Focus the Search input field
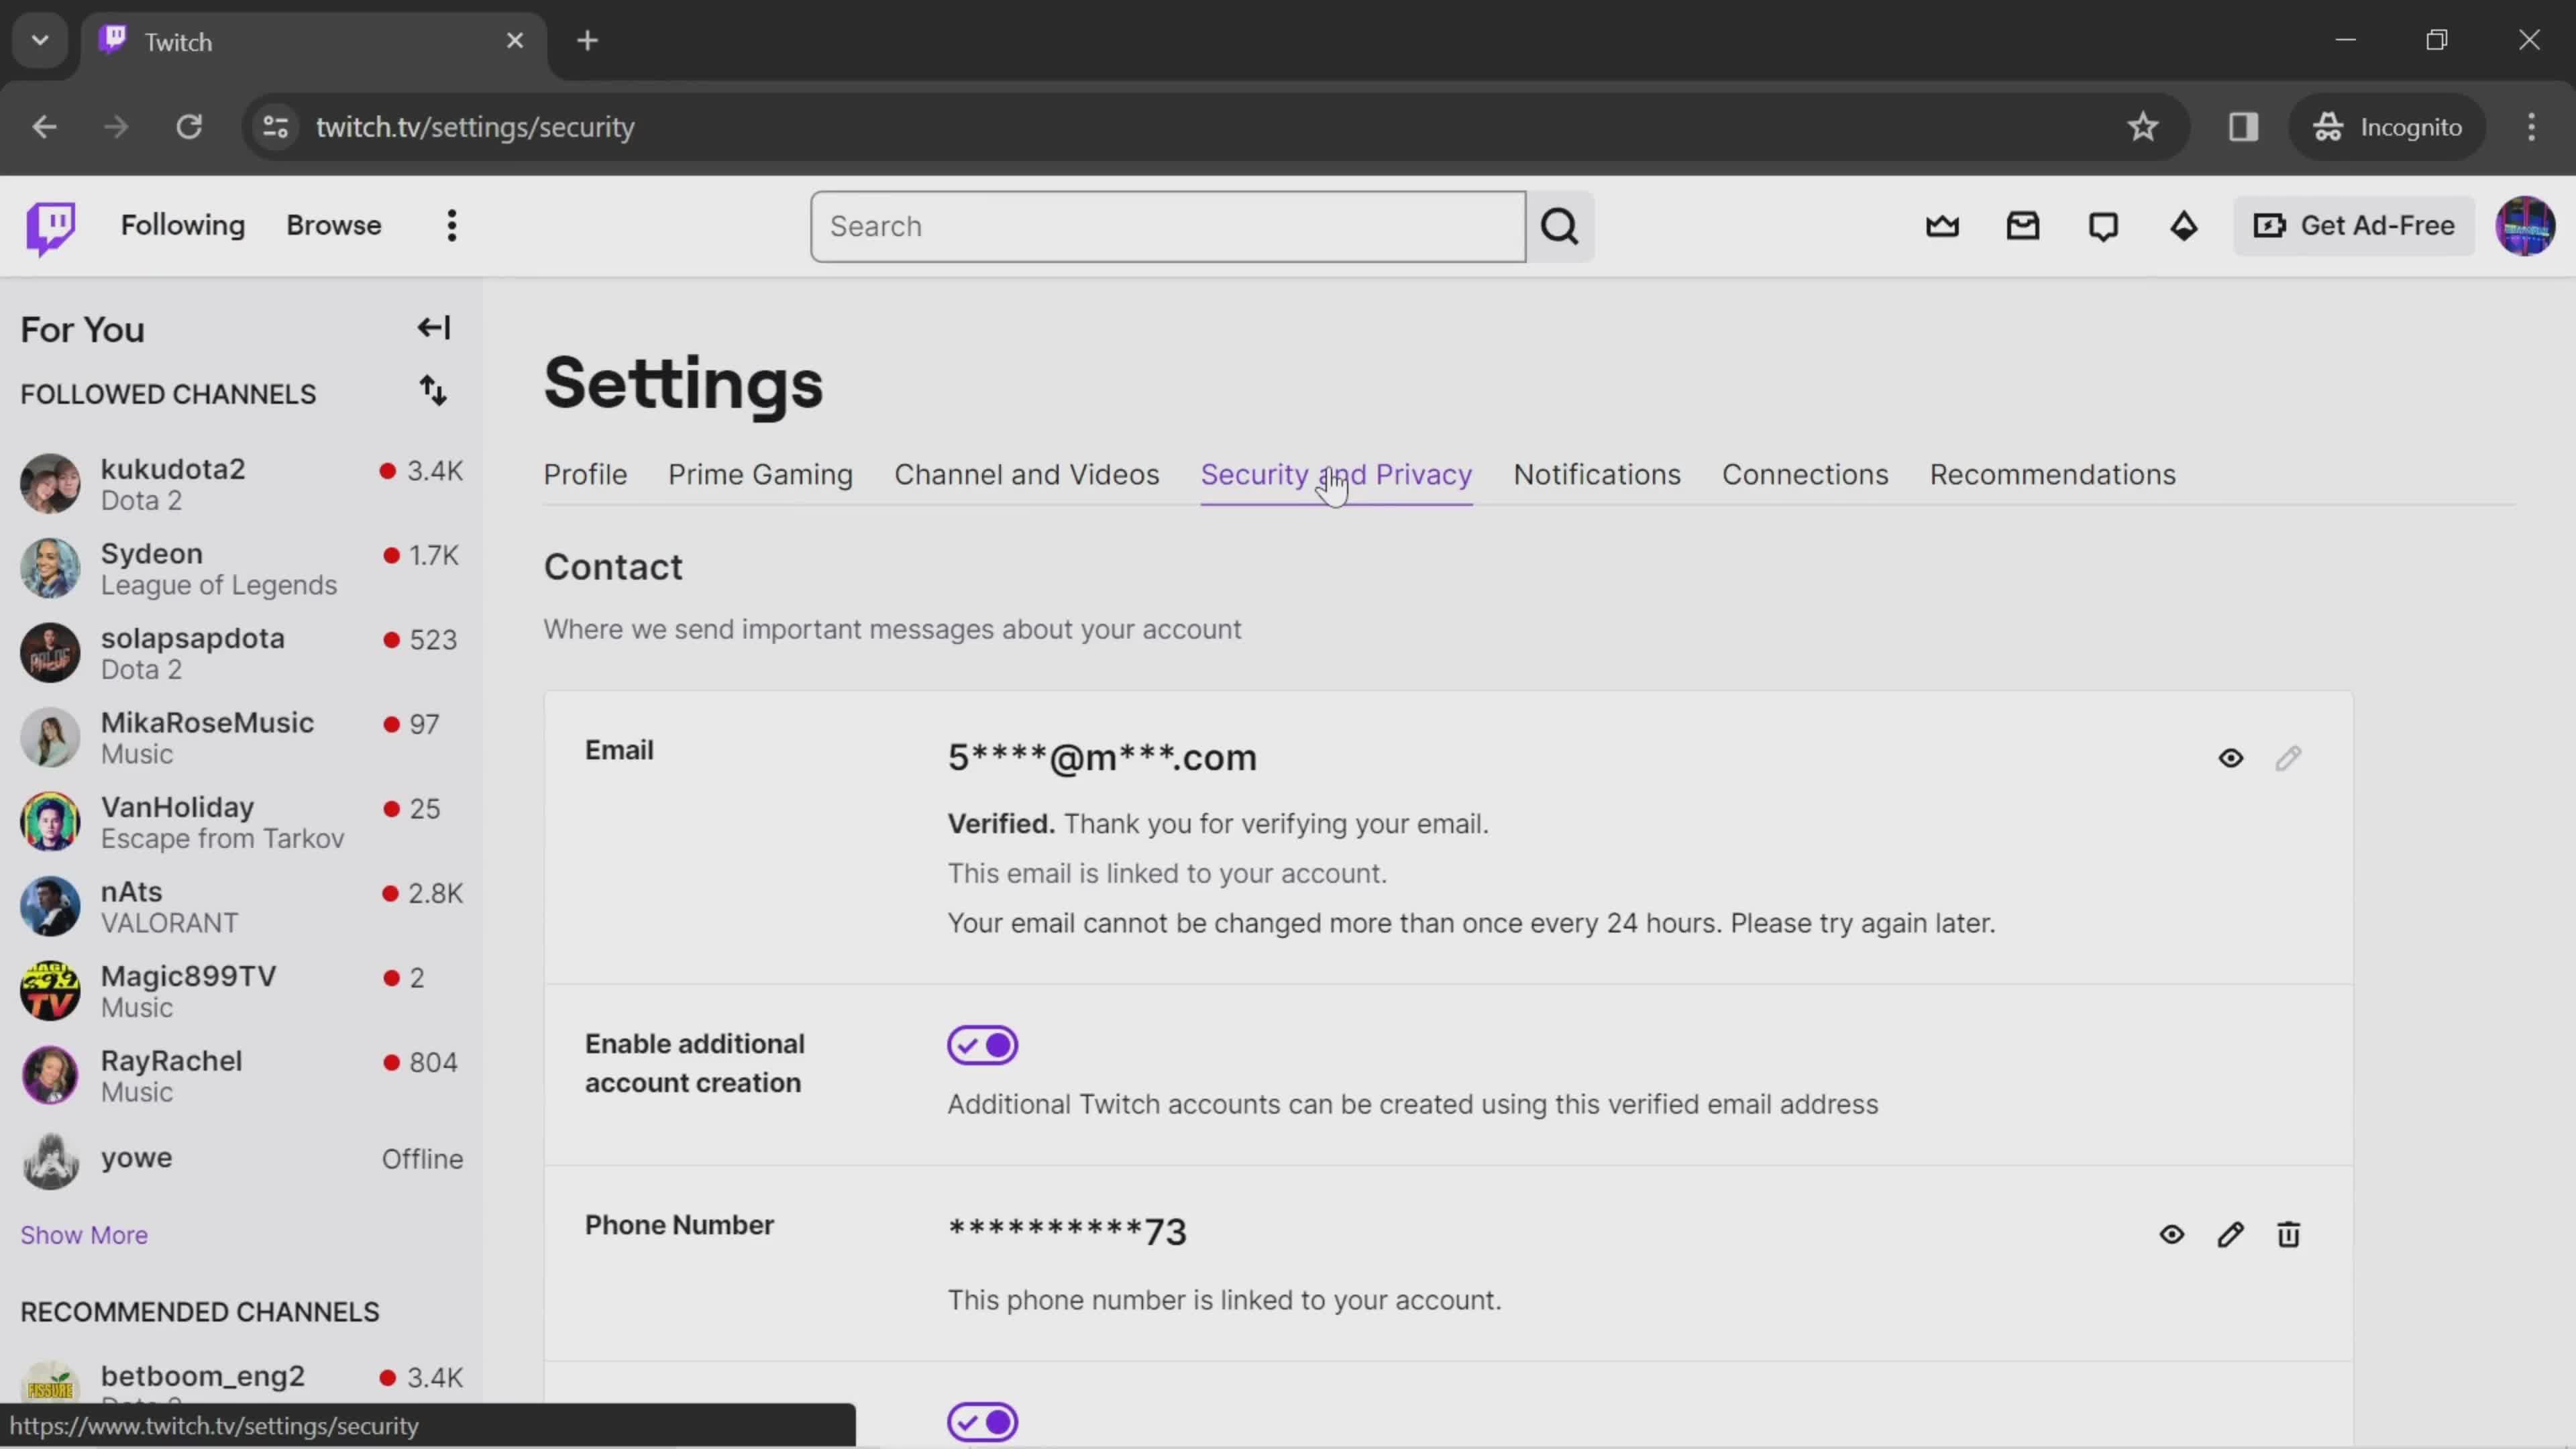 [1168, 227]
